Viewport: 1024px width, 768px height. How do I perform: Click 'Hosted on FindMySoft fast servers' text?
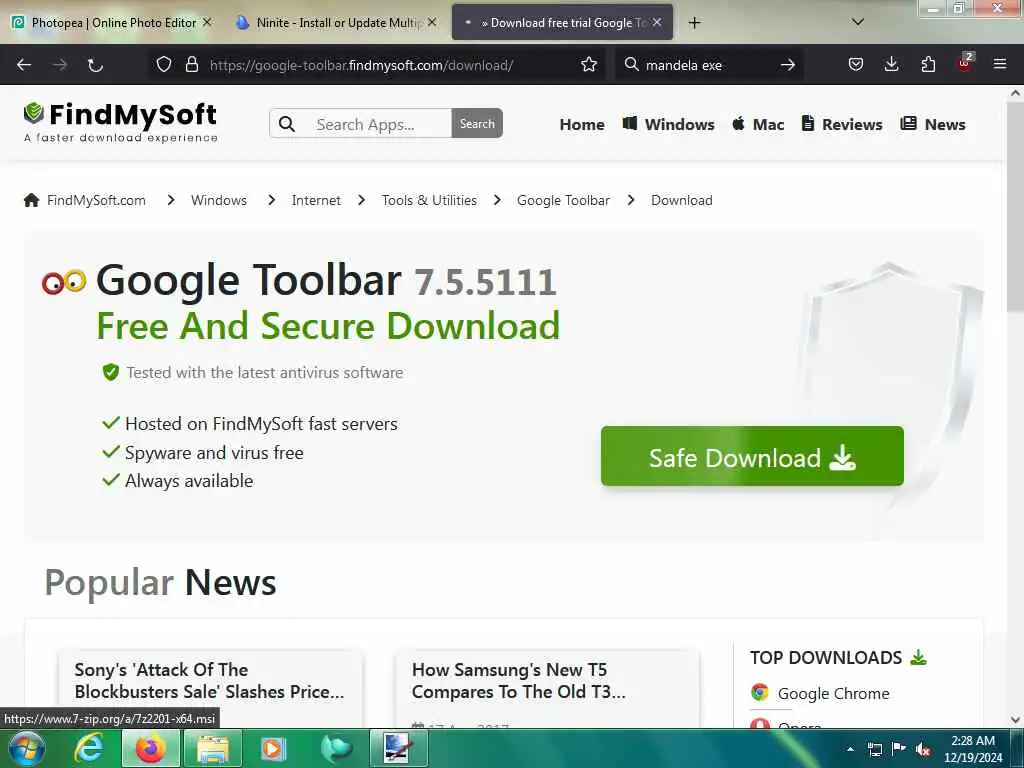click(261, 424)
